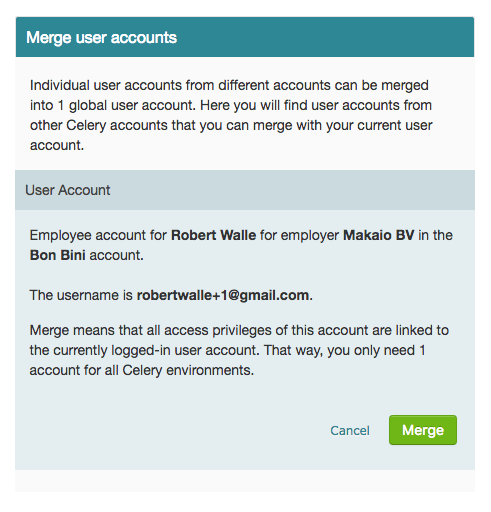491x512 pixels.
Task: Click the bold Bon Bini account name
Action: 58,255
